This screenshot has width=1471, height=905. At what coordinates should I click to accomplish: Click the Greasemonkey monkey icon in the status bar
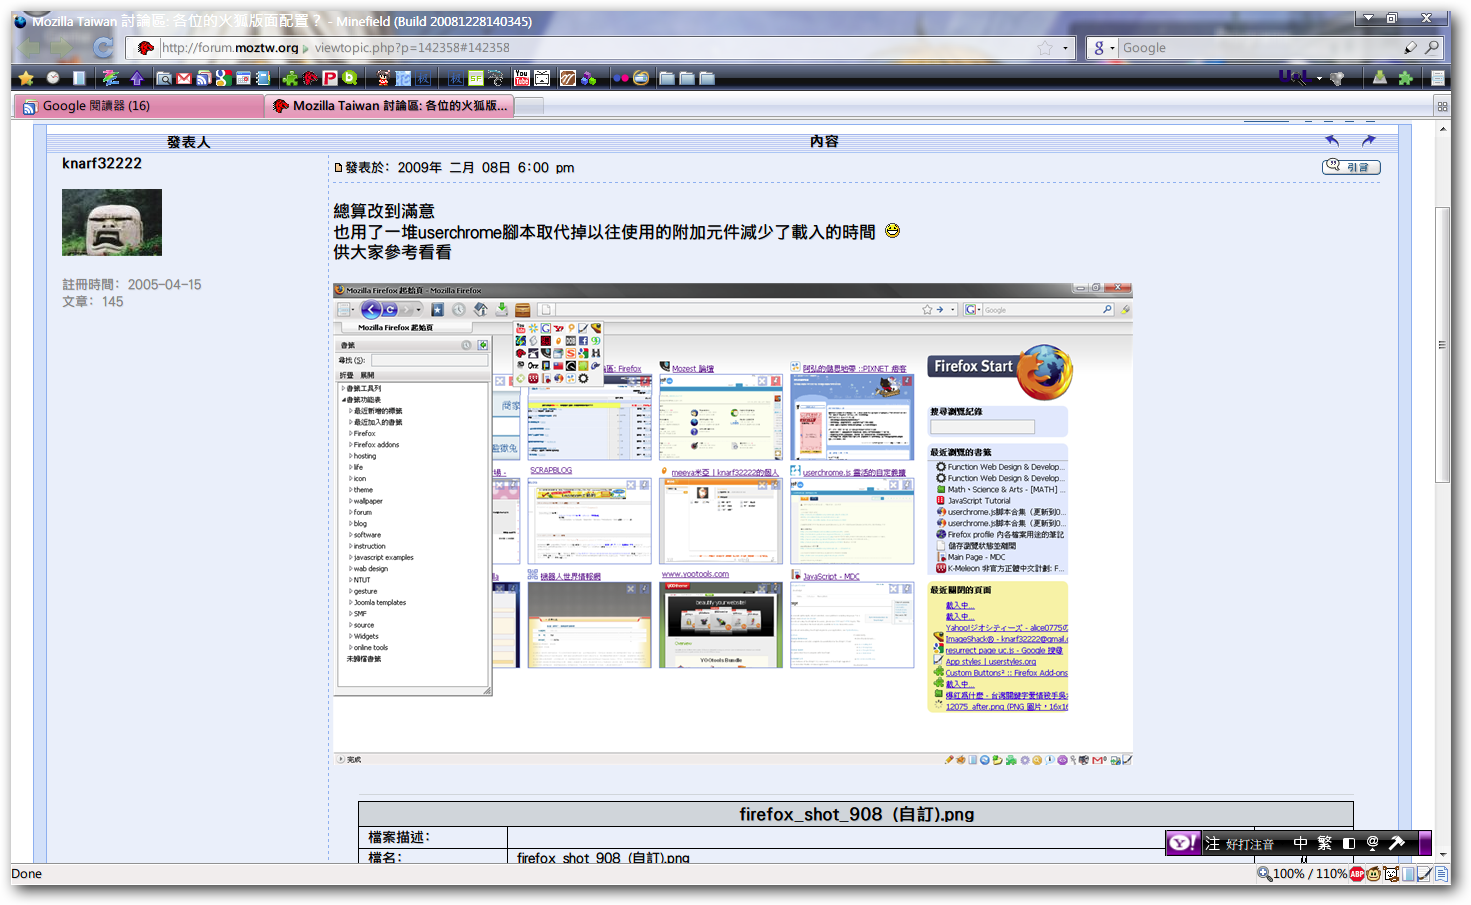1374,874
